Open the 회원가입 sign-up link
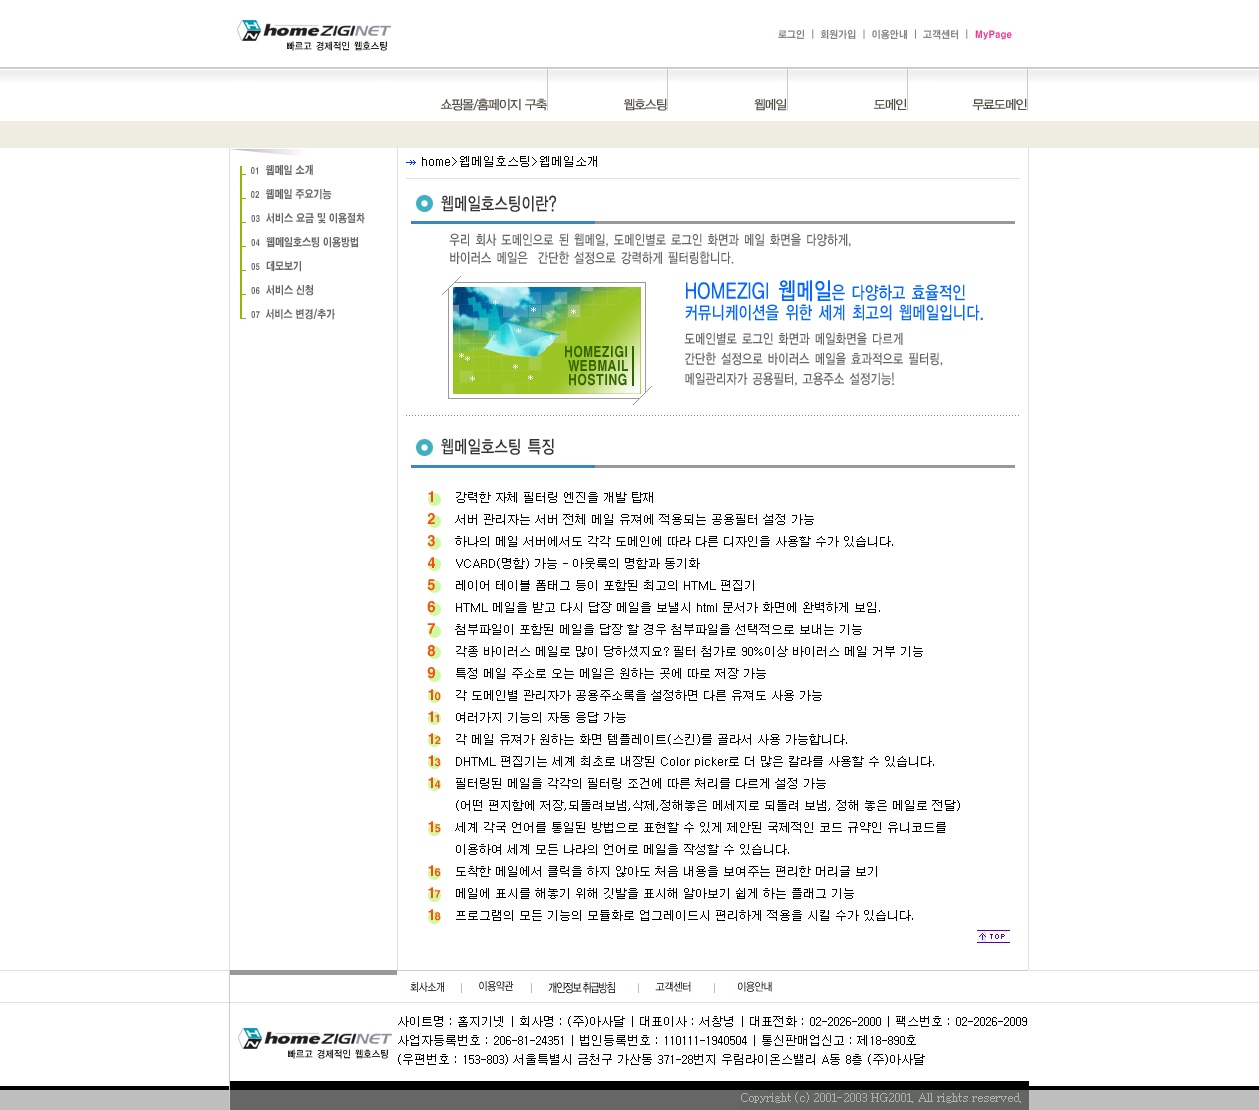Screen dimensions: 1259x1110 click(x=838, y=35)
